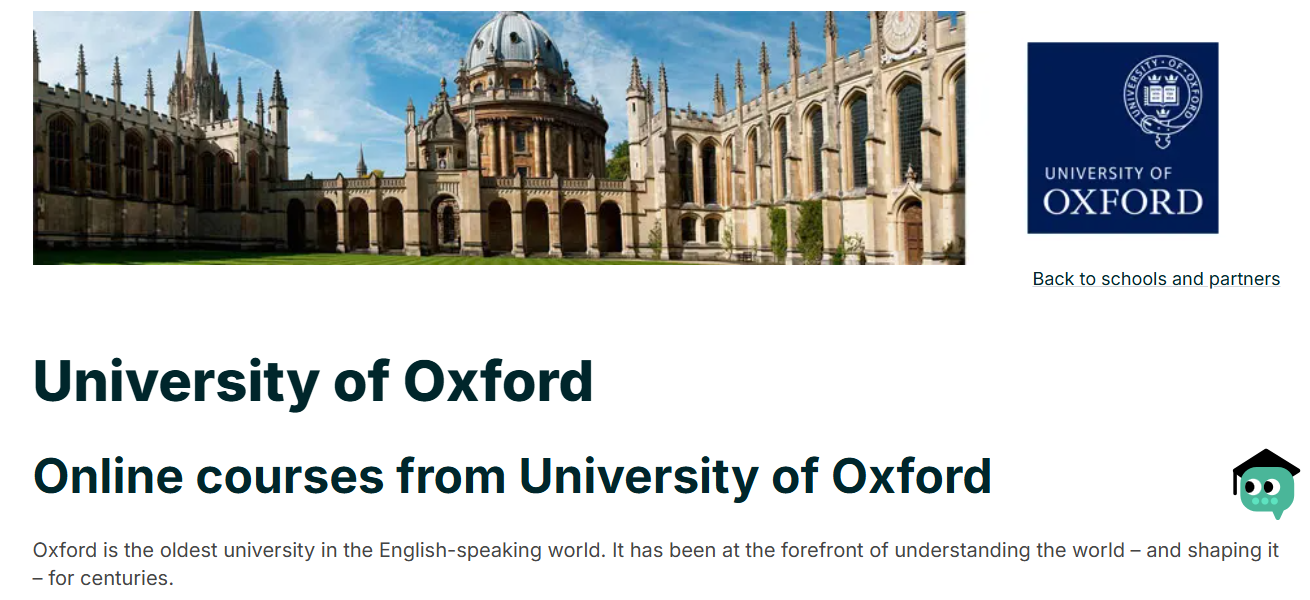Click the blue sky area of the banner
The height and width of the screenshot is (600, 1310).
point(330,60)
